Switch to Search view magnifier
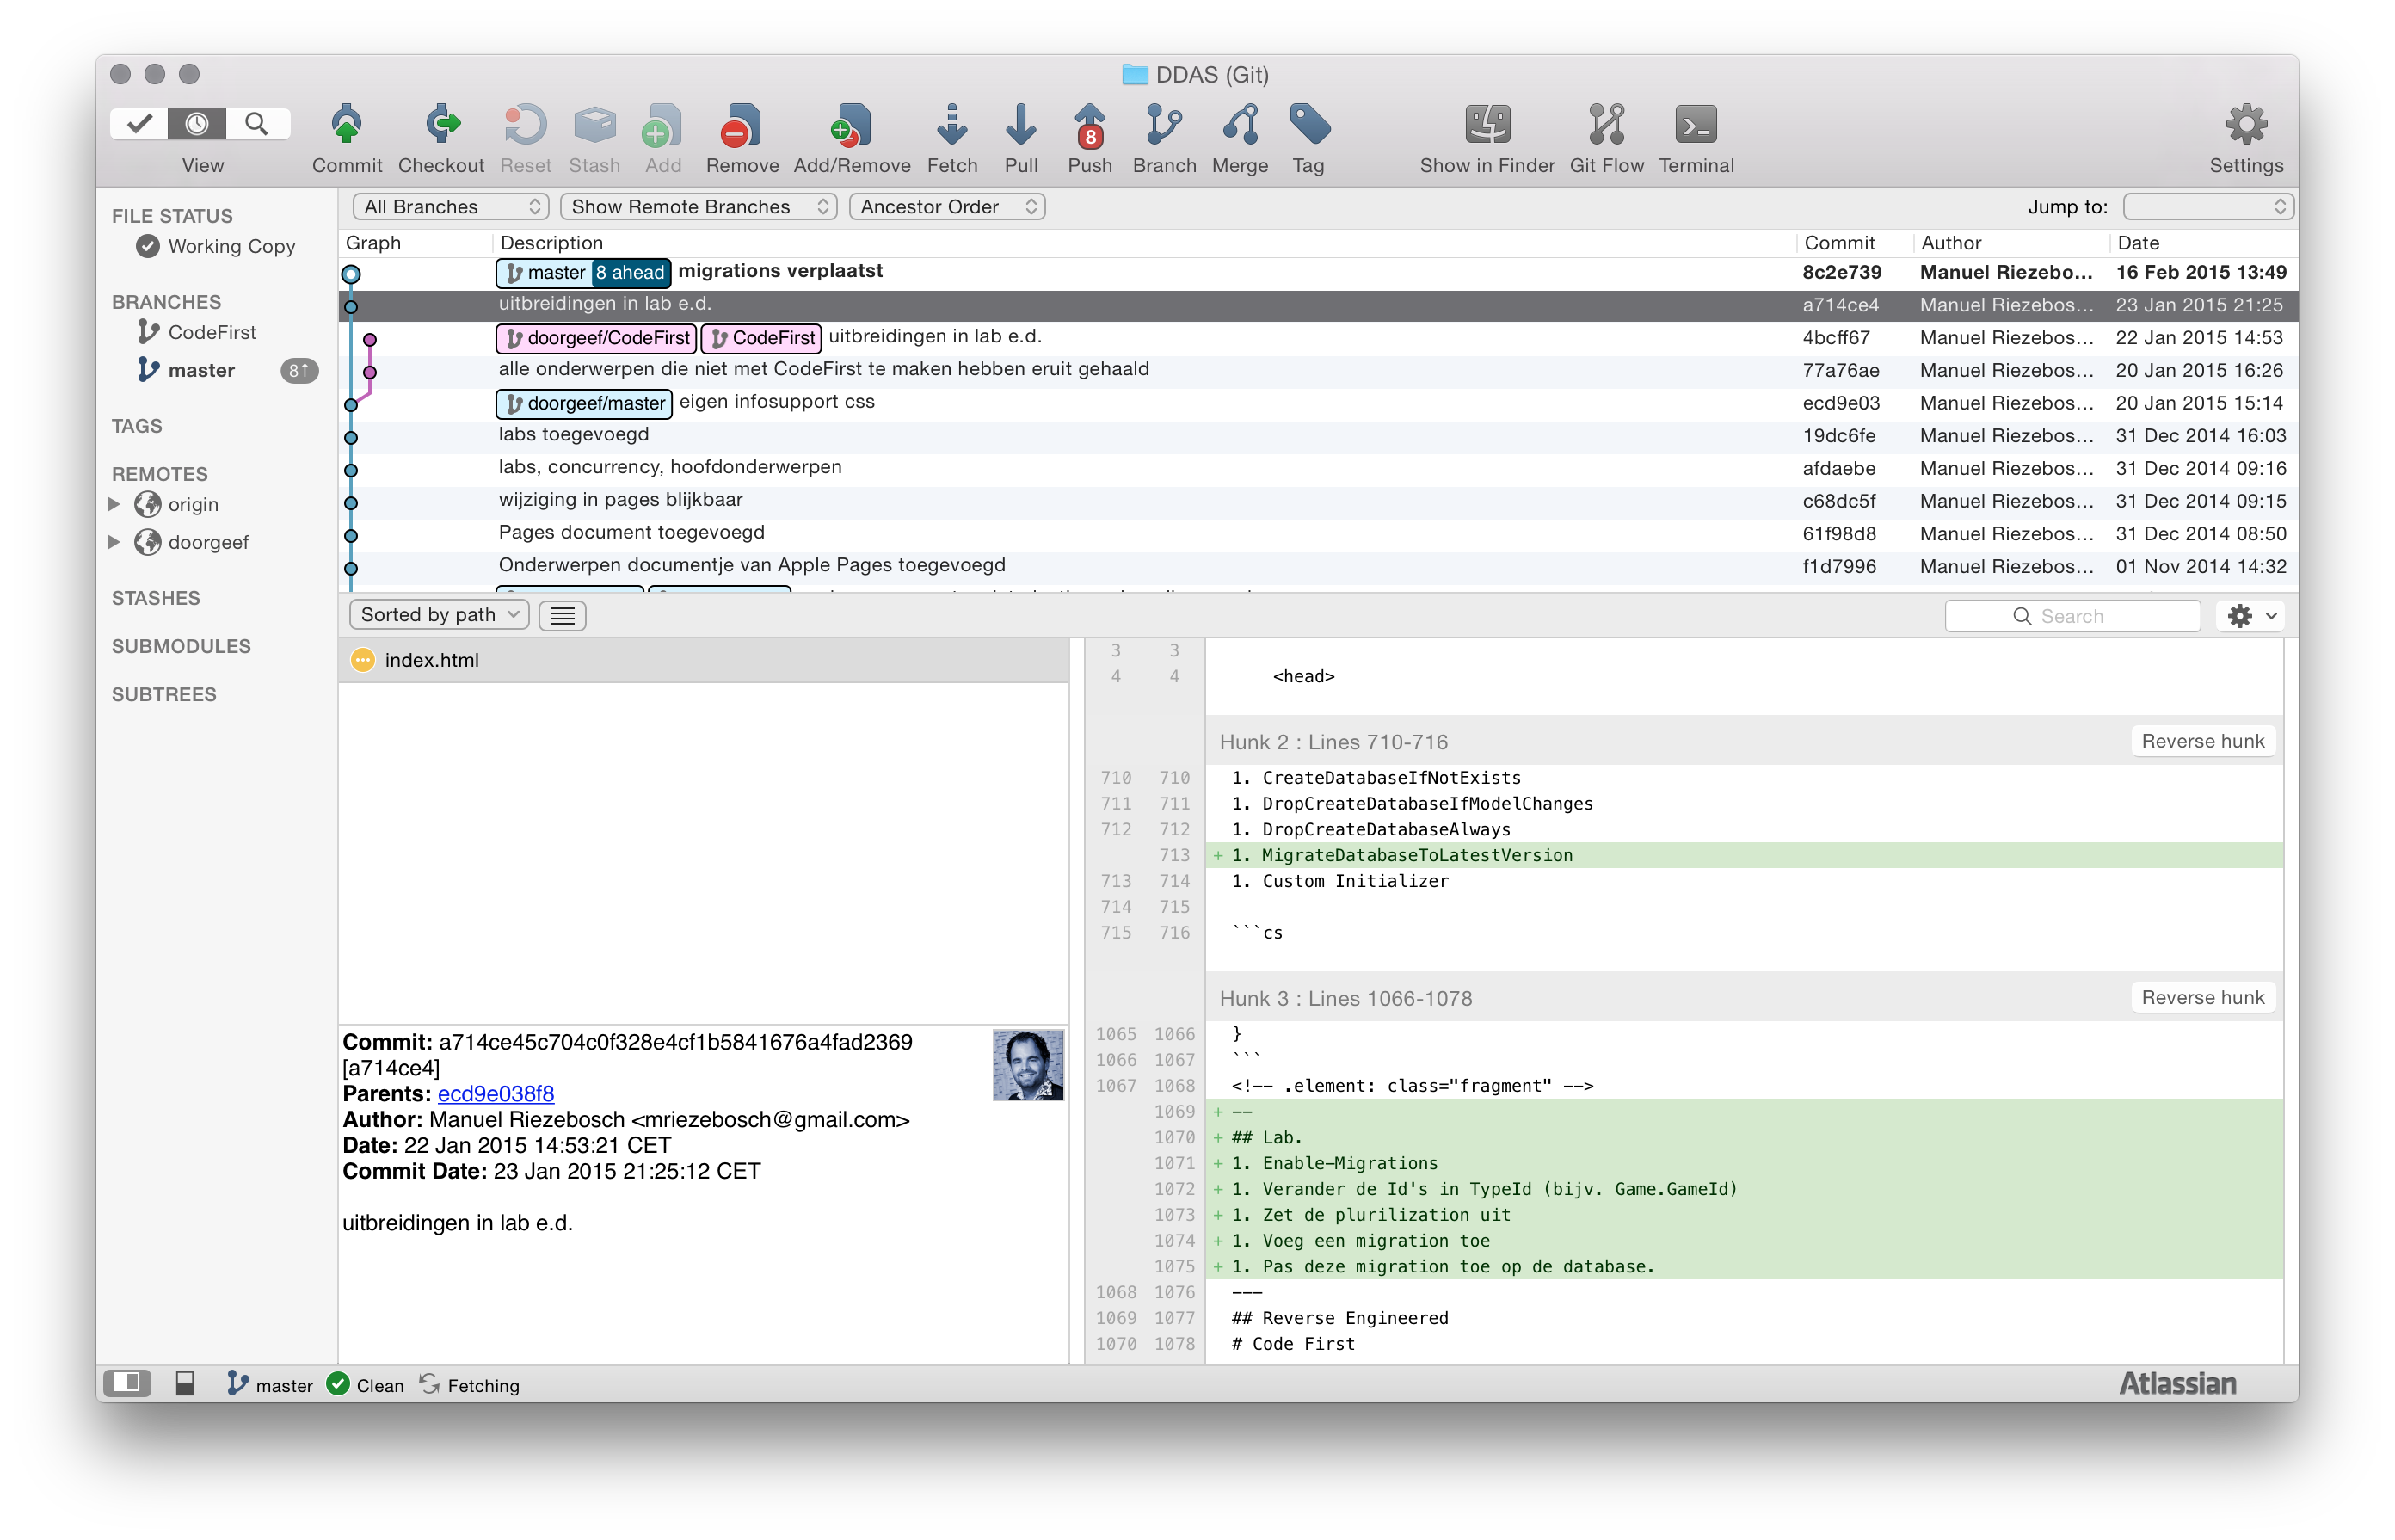The image size is (2395, 1540). click(x=257, y=124)
